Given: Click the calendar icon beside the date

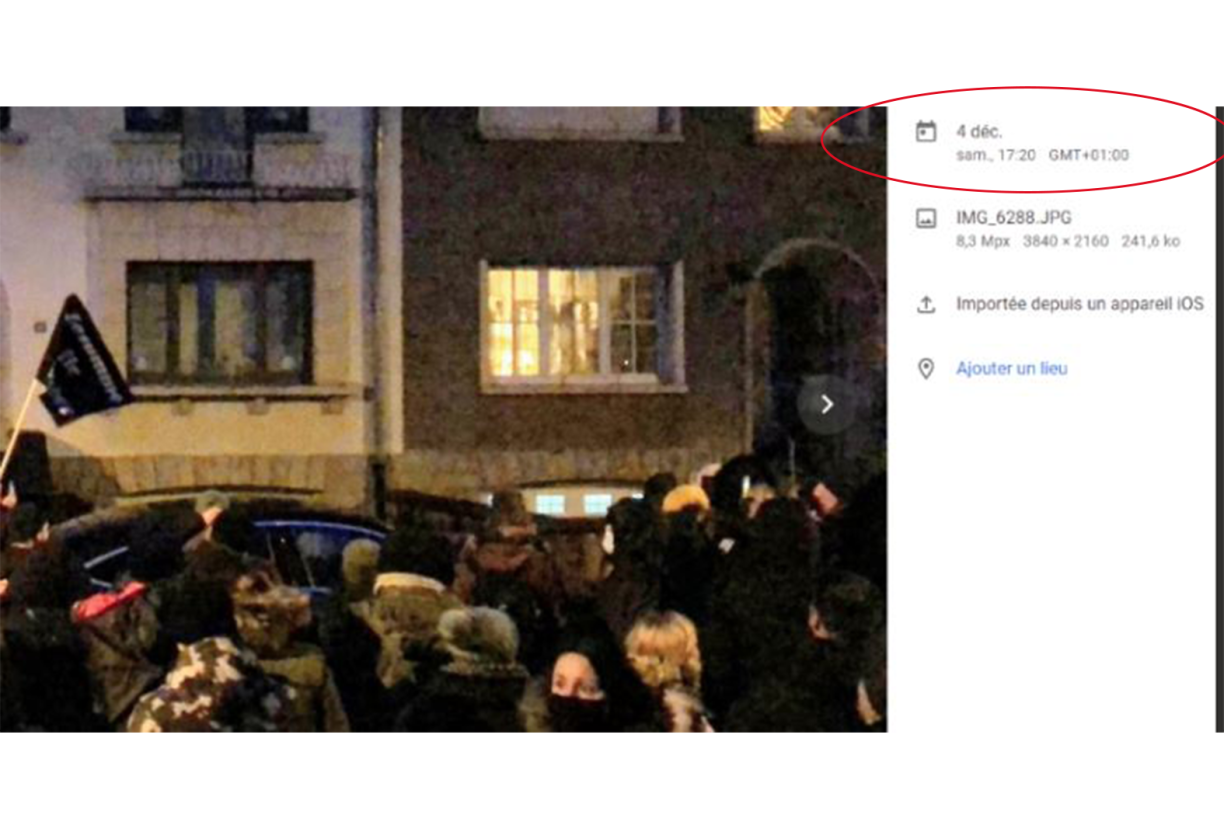Looking at the screenshot, I should tap(926, 132).
